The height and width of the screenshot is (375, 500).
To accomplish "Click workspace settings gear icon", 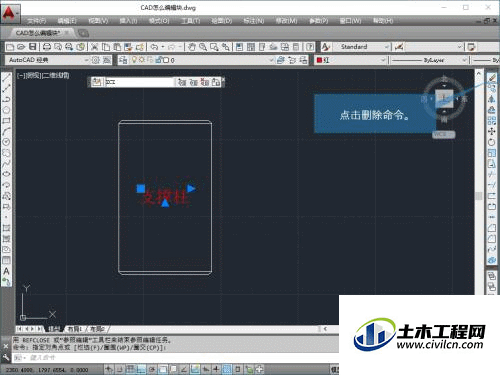I will click(x=96, y=60).
